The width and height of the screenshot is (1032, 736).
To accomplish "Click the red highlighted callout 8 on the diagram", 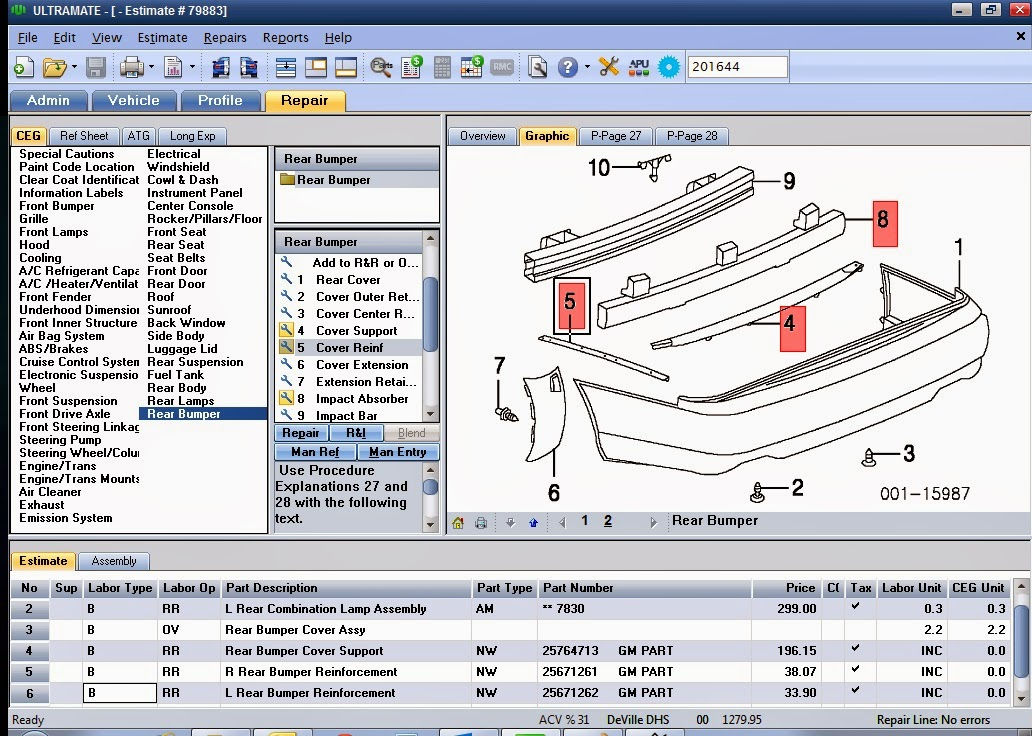I will pyautogui.click(x=884, y=224).
